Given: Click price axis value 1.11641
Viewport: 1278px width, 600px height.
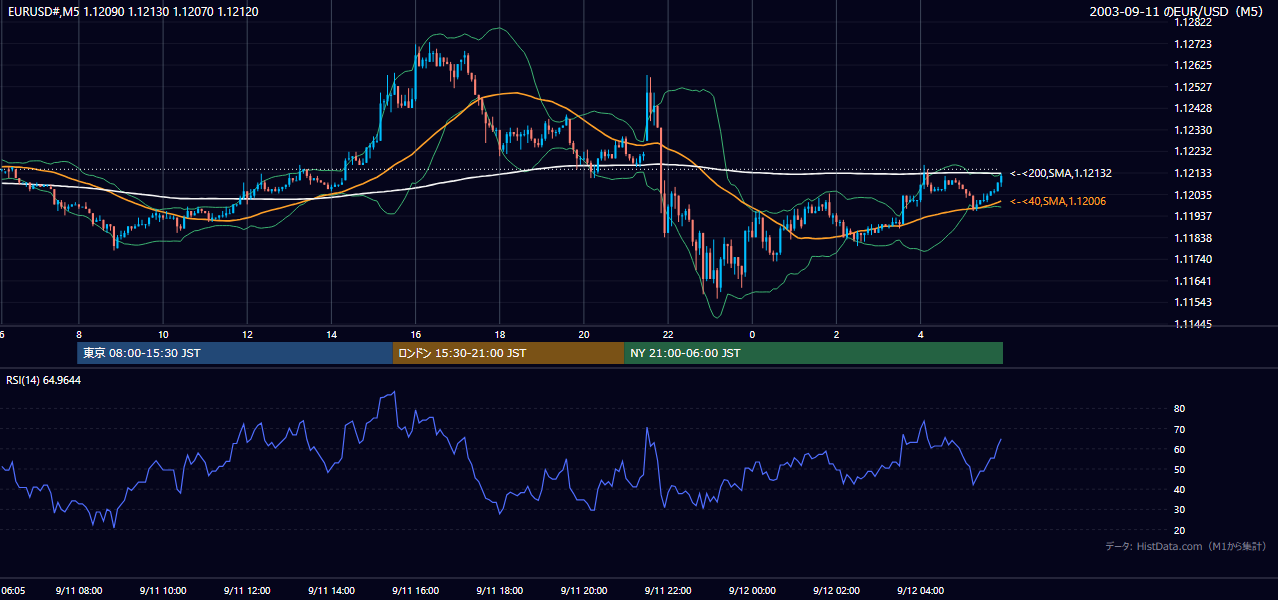Looking at the screenshot, I should click(1193, 281).
